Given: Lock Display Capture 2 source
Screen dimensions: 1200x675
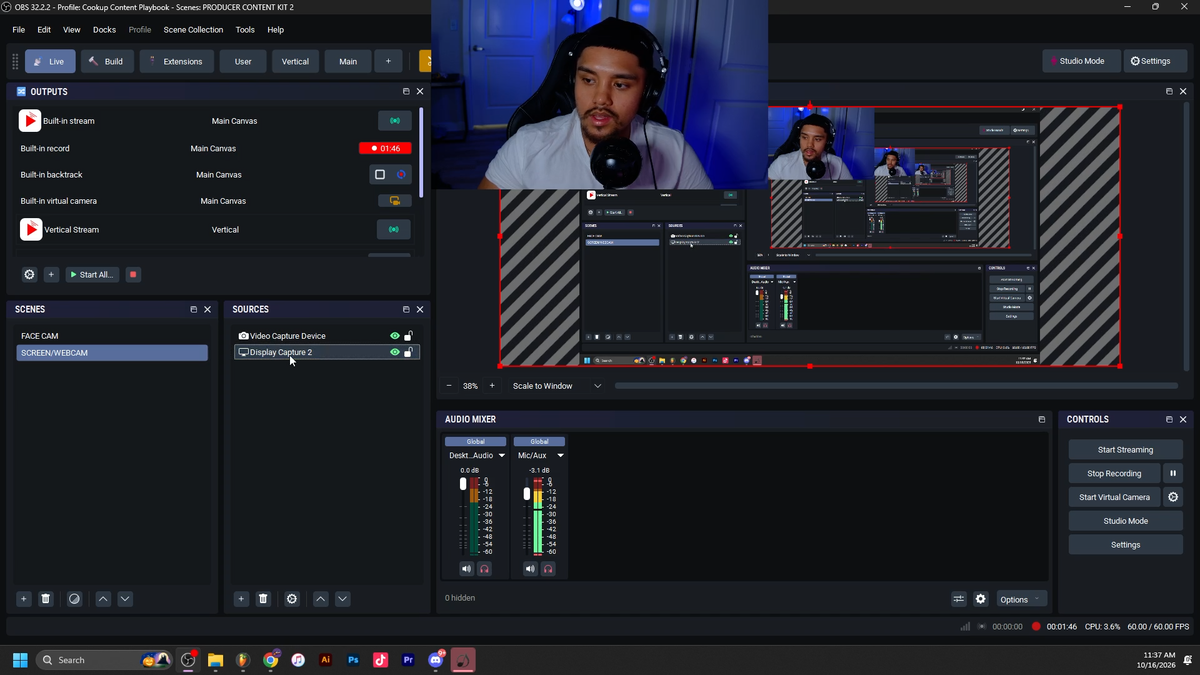Looking at the screenshot, I should (409, 352).
